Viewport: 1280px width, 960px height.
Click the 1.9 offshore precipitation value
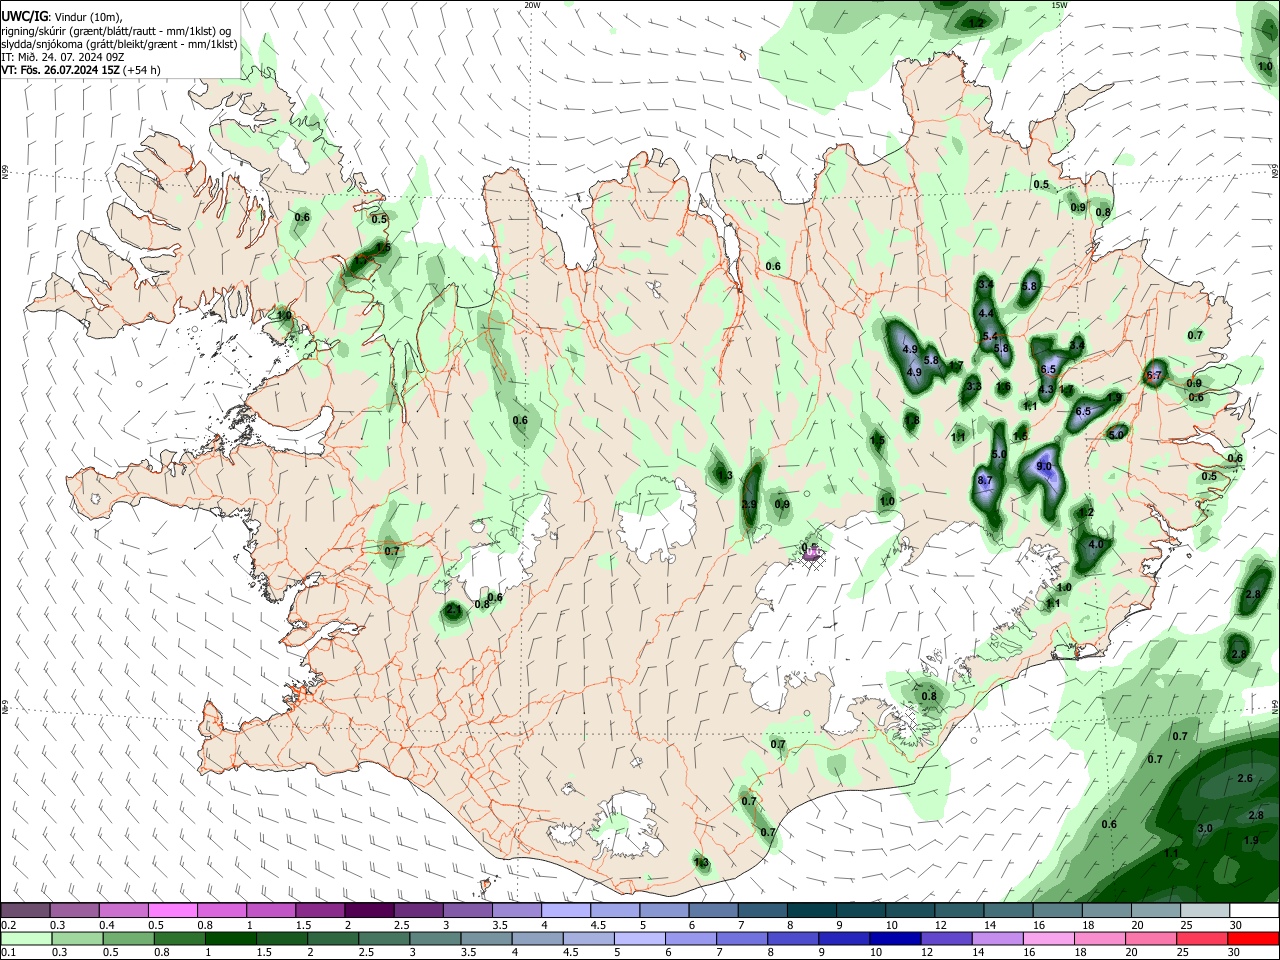point(1251,841)
